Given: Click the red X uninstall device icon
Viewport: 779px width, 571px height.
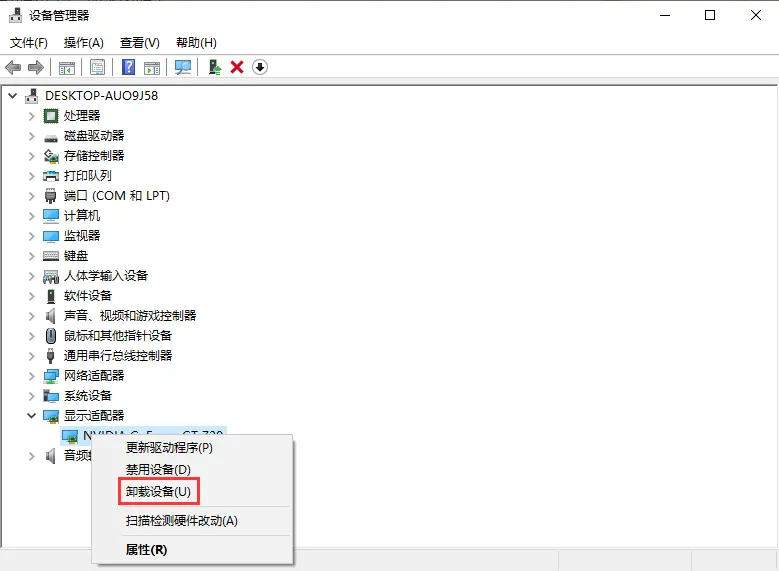Looking at the screenshot, I should [x=237, y=67].
